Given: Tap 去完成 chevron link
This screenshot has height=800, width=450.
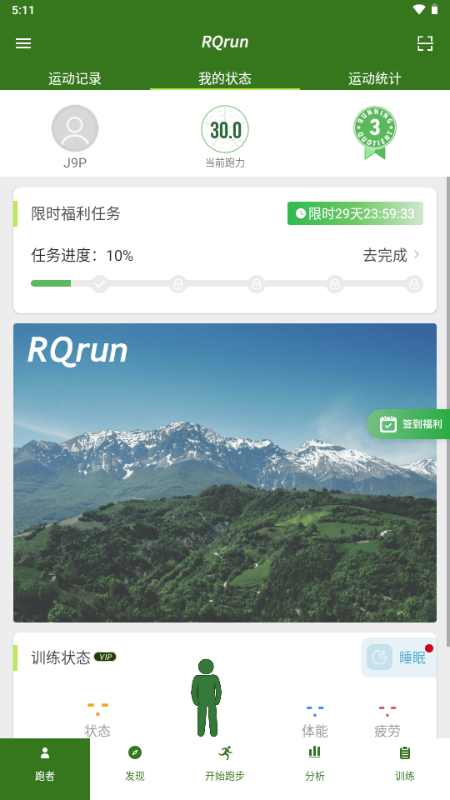Looking at the screenshot, I should (x=391, y=255).
